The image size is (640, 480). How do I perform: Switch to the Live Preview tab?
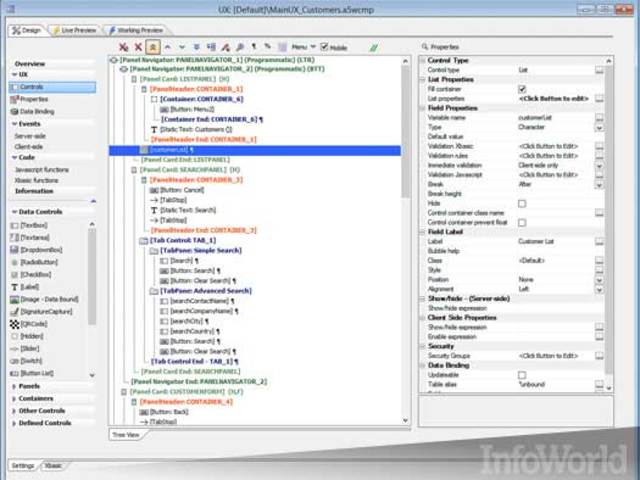coord(74,30)
